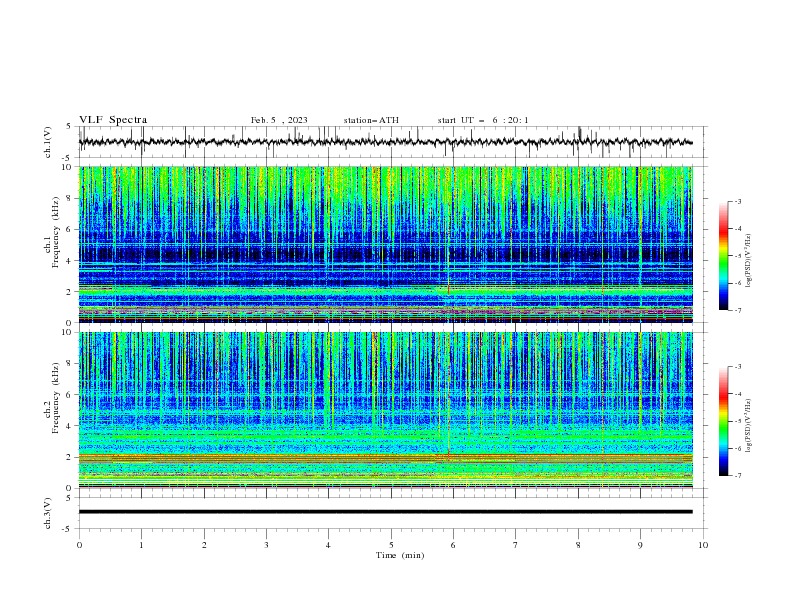The image size is (792, 612).
Task: Click the ch.1 frequency tick label "4"
Action: tap(69, 261)
